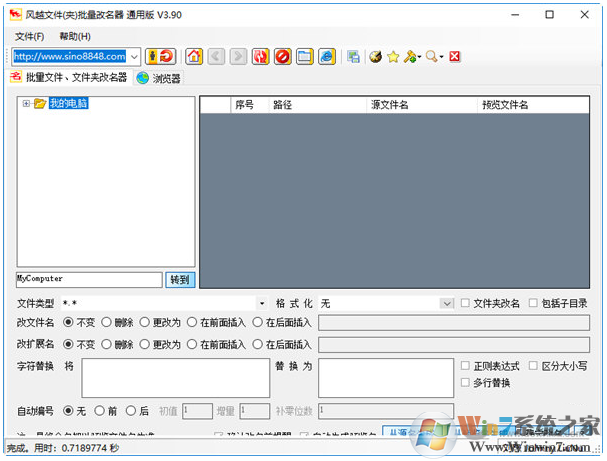Viewport: 607px width, 461px height.
Task: Click the magnifier search icon
Action: pos(431,57)
